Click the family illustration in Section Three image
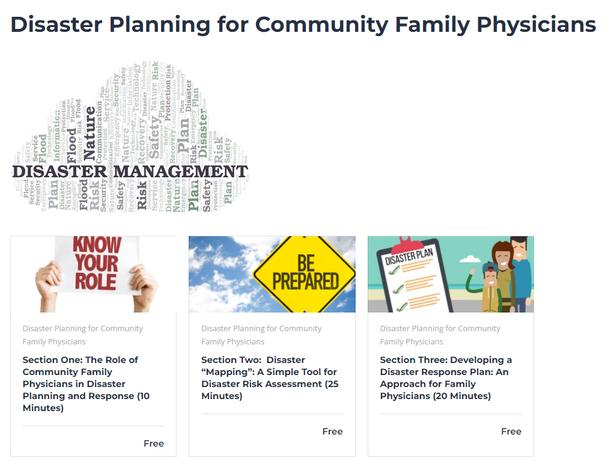Screen dimensions: 605x476 pyautogui.click(x=500, y=275)
